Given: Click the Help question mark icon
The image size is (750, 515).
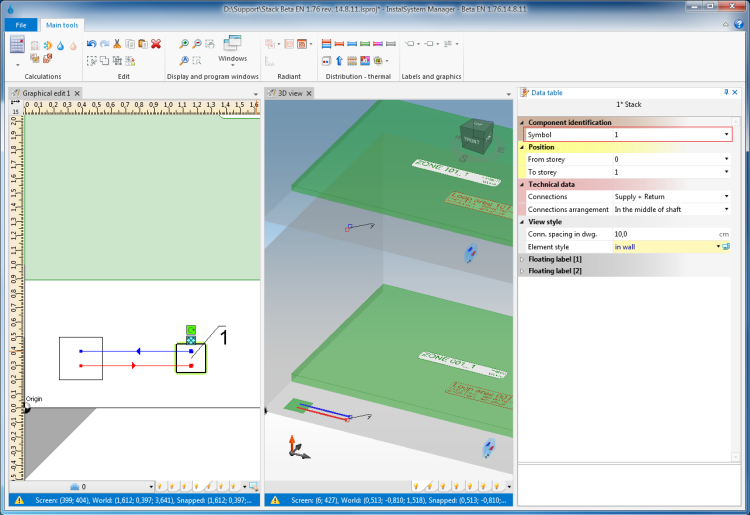Looking at the screenshot, I should 739,24.
